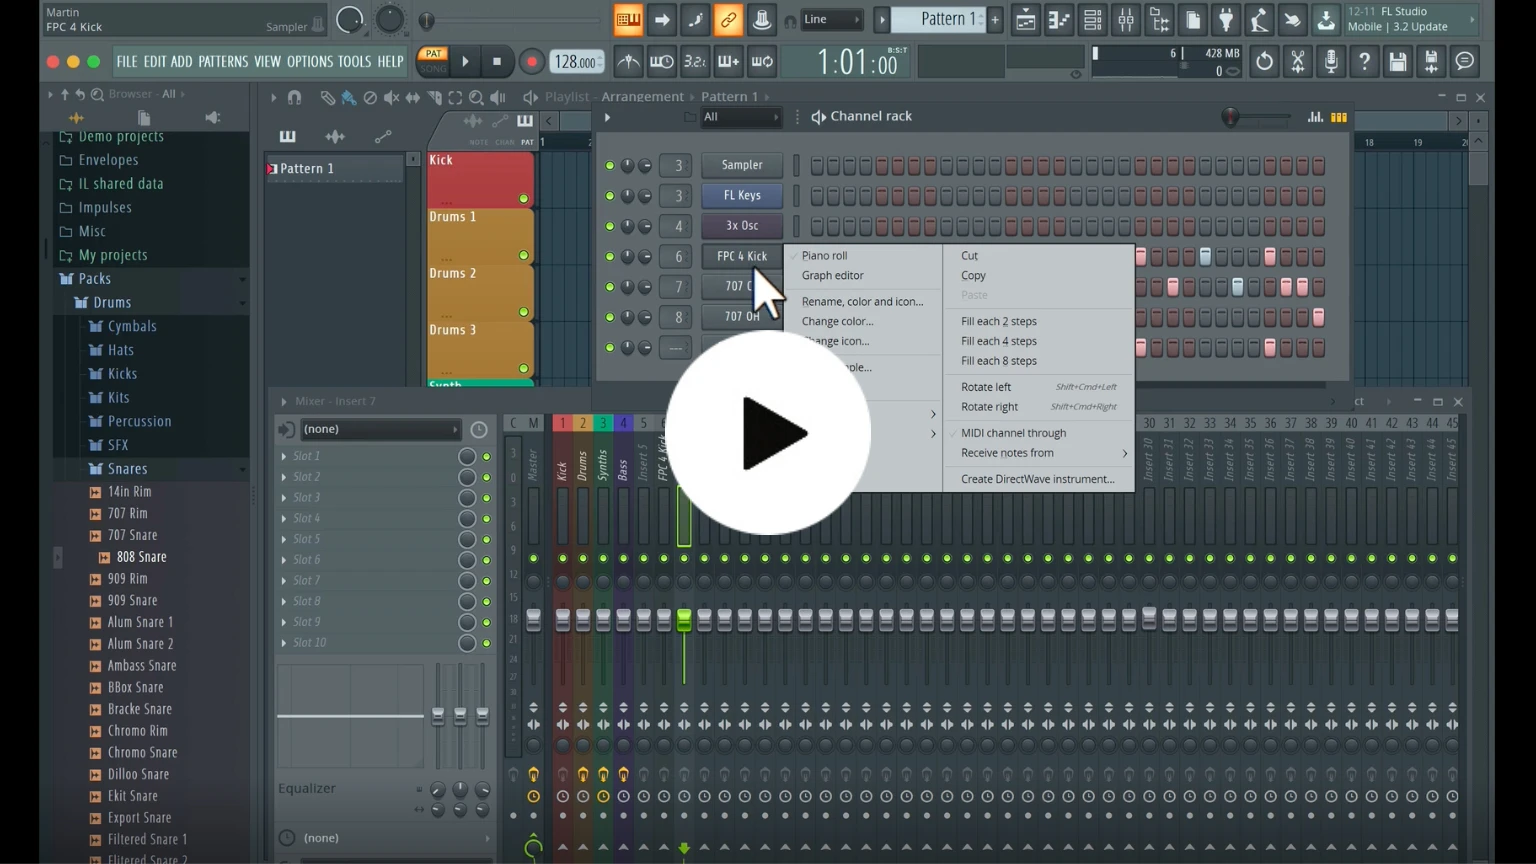
Task: Mute the FL Keys channel green LED
Action: [x=609, y=196]
